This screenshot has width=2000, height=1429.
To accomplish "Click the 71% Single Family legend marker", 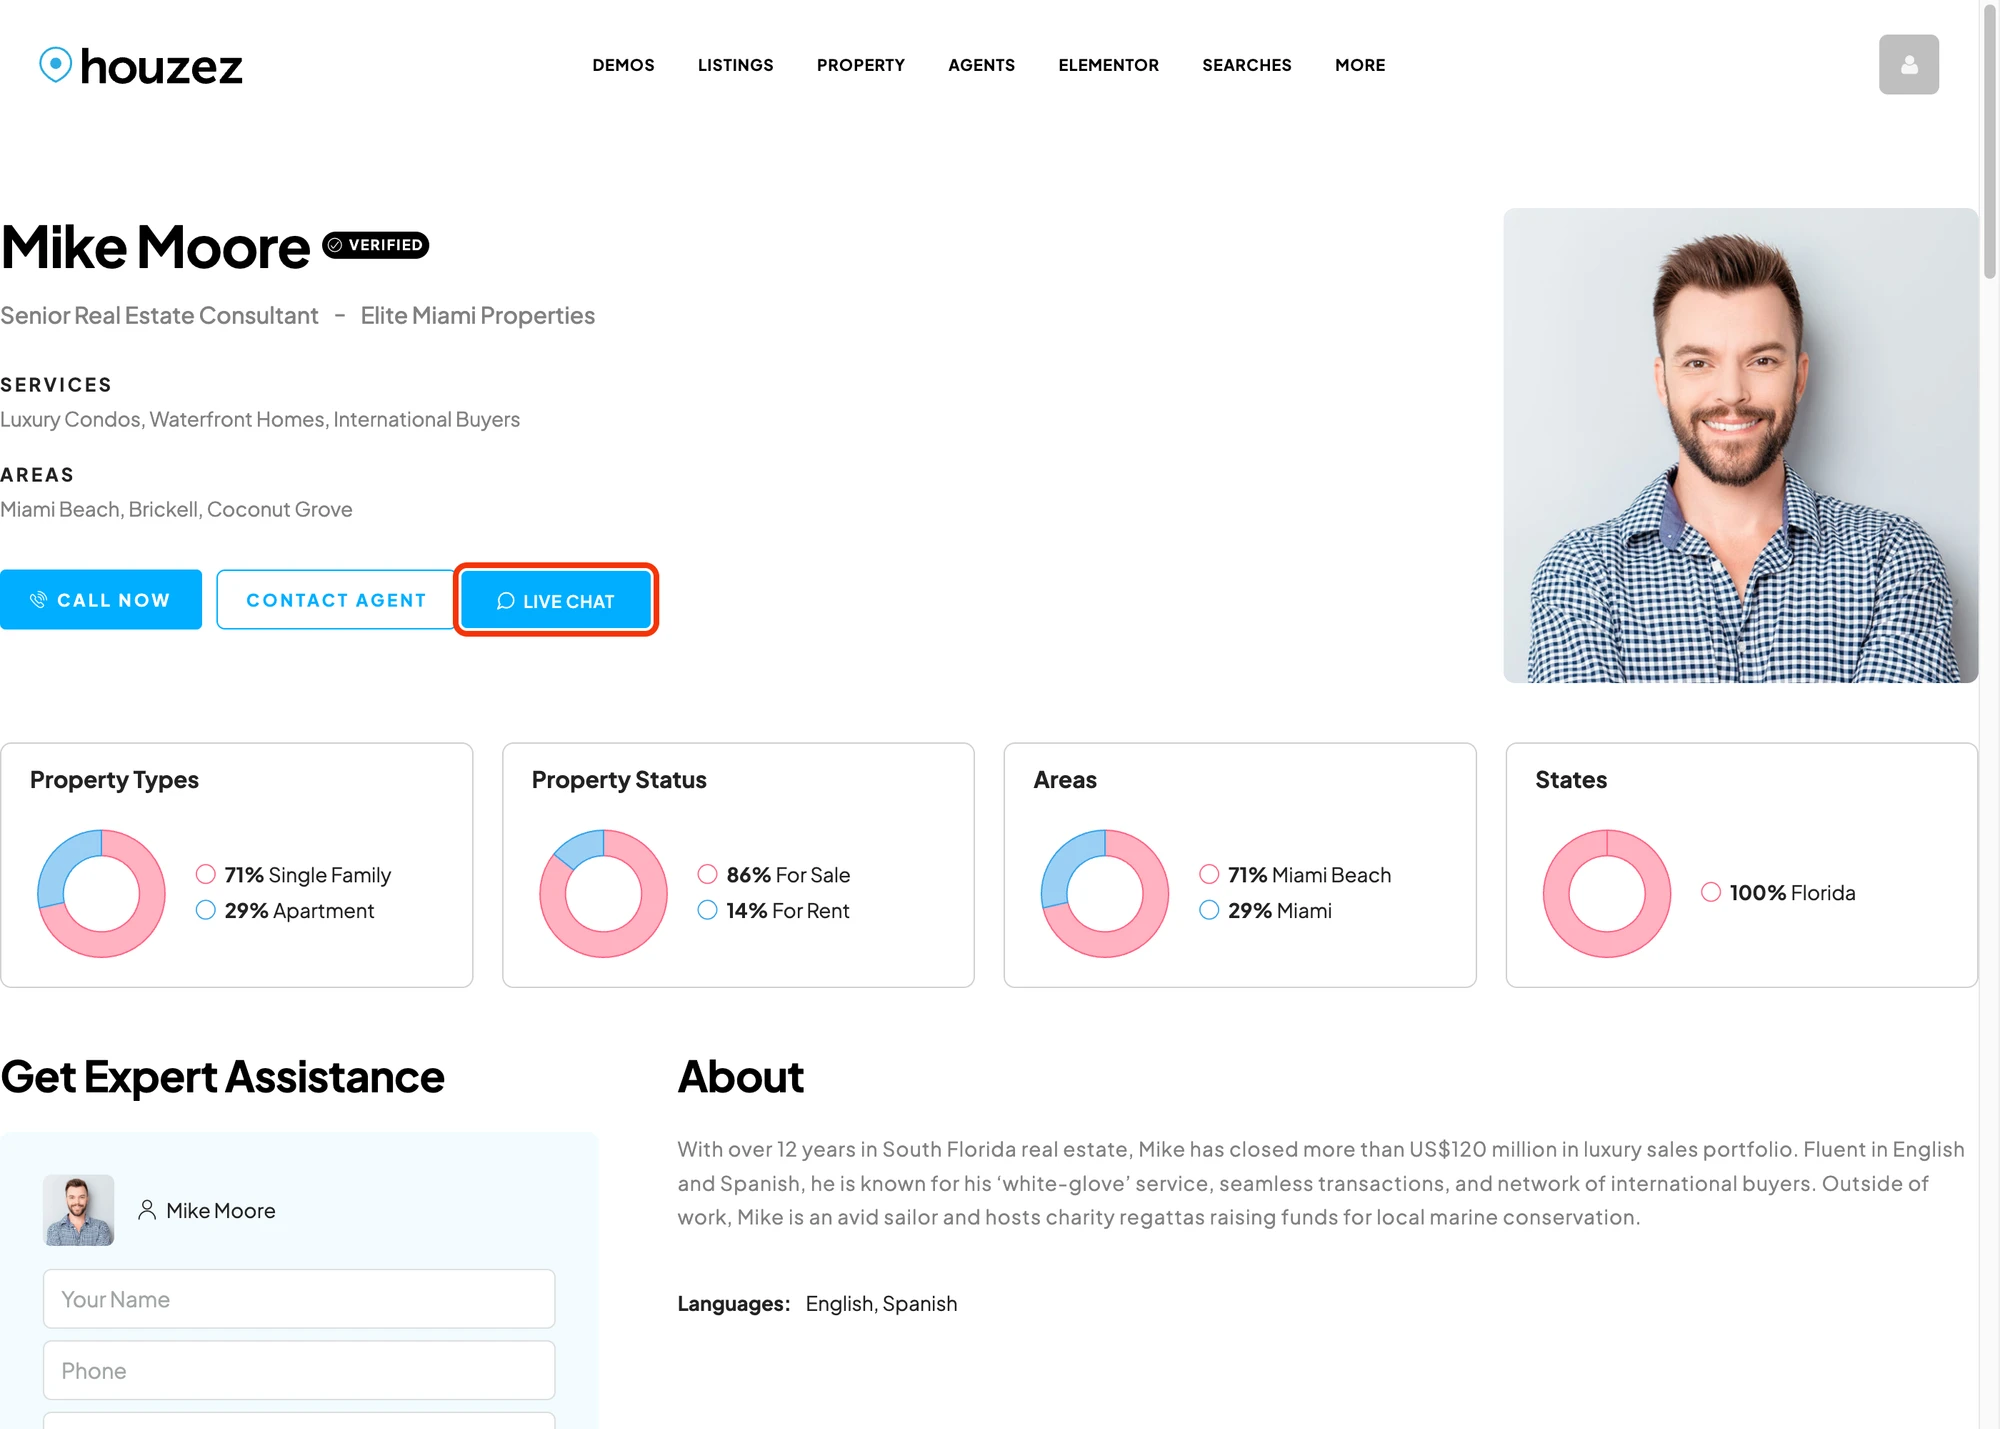I will (205, 874).
